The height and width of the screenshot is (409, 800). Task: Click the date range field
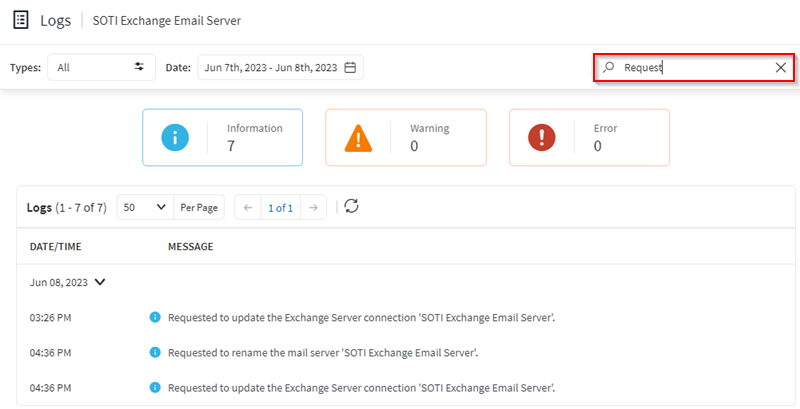point(270,68)
